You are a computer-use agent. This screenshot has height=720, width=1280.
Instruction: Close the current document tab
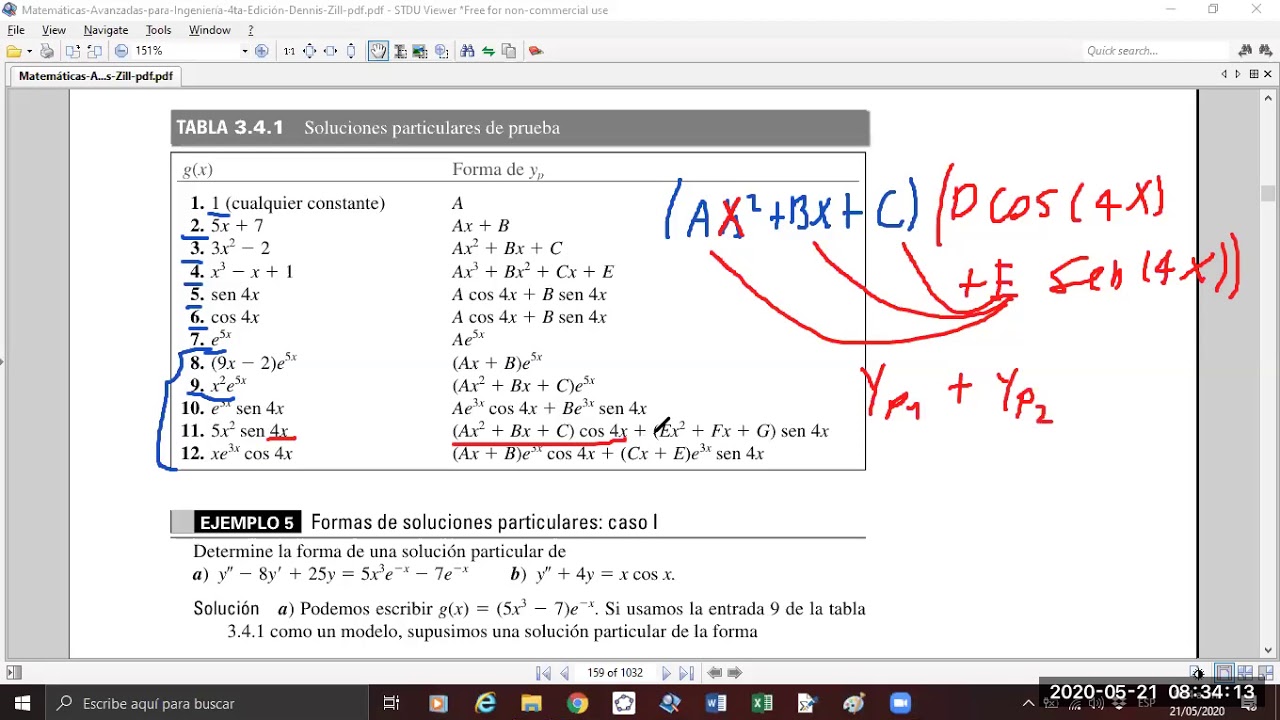(1269, 74)
